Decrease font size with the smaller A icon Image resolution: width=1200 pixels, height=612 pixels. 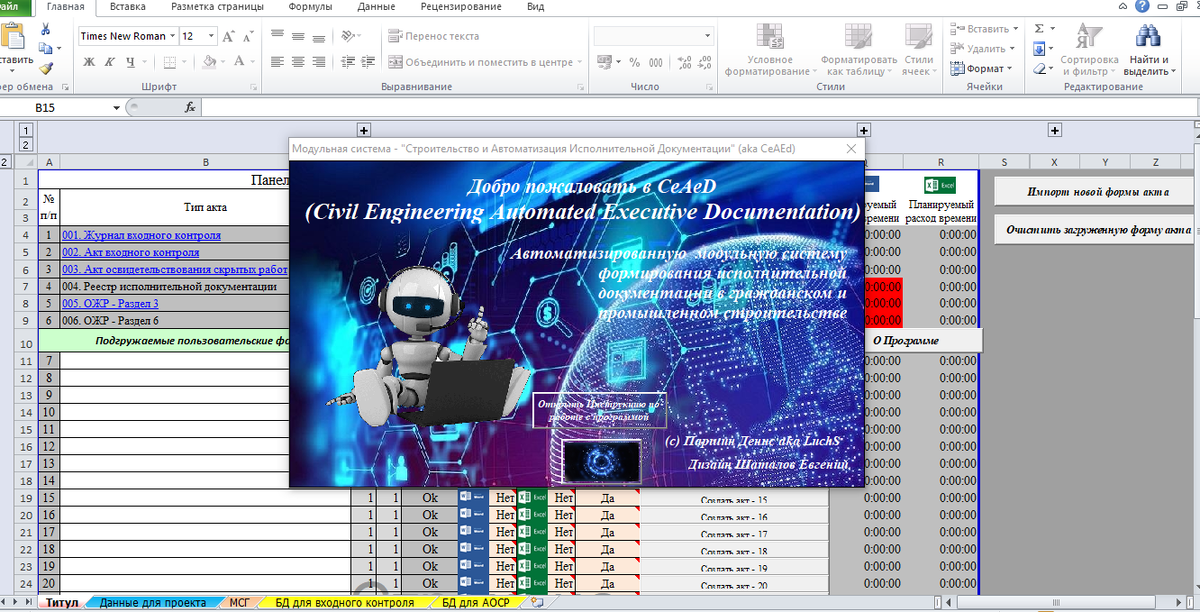(x=248, y=36)
